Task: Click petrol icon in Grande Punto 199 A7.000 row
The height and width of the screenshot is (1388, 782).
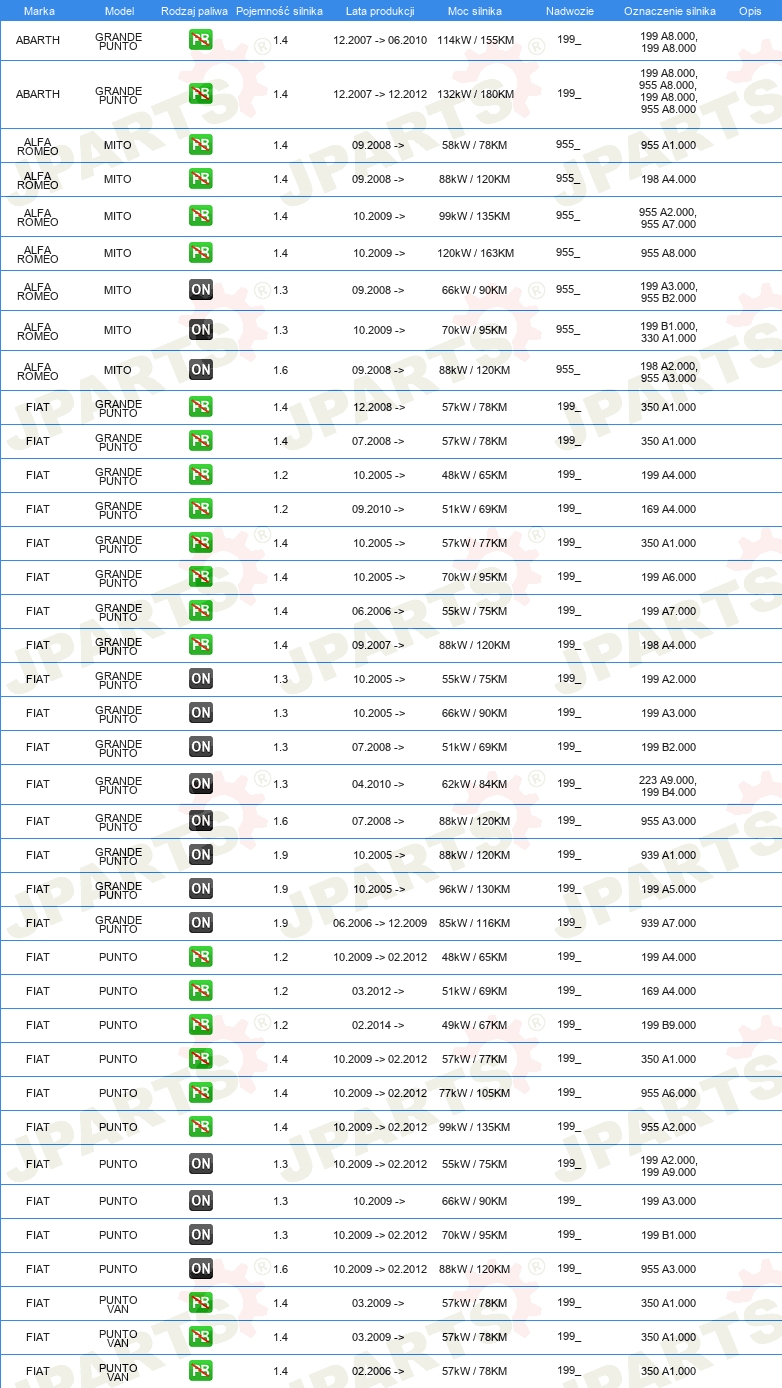Action: coord(201,611)
